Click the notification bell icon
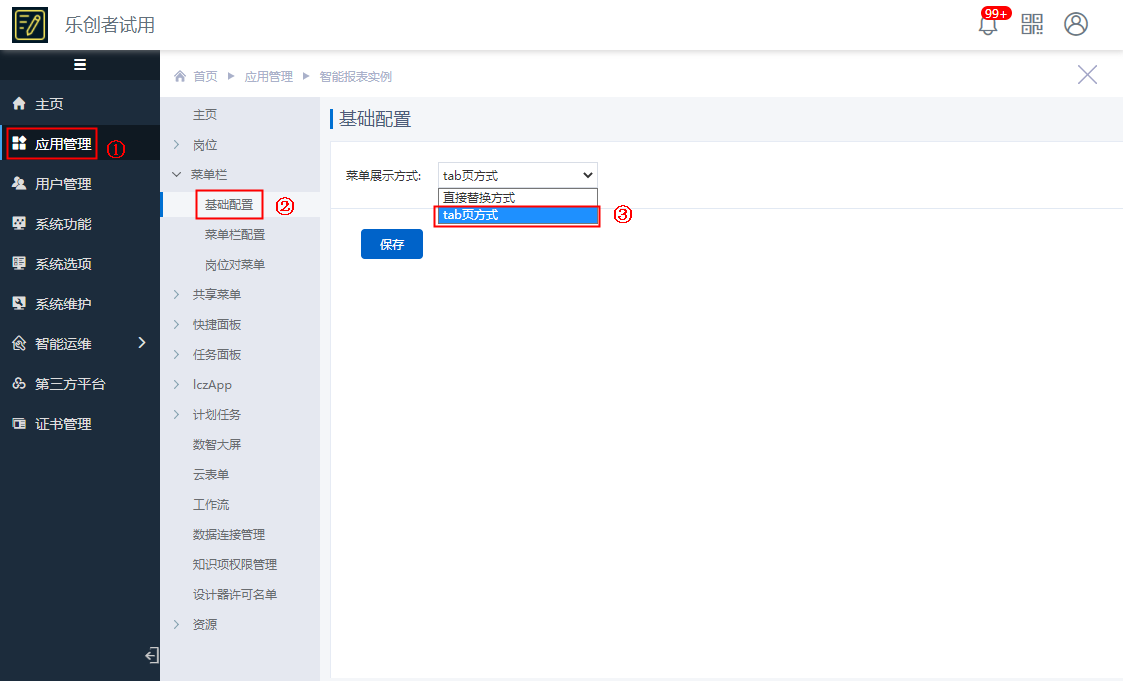The image size is (1123, 681). tap(988, 25)
